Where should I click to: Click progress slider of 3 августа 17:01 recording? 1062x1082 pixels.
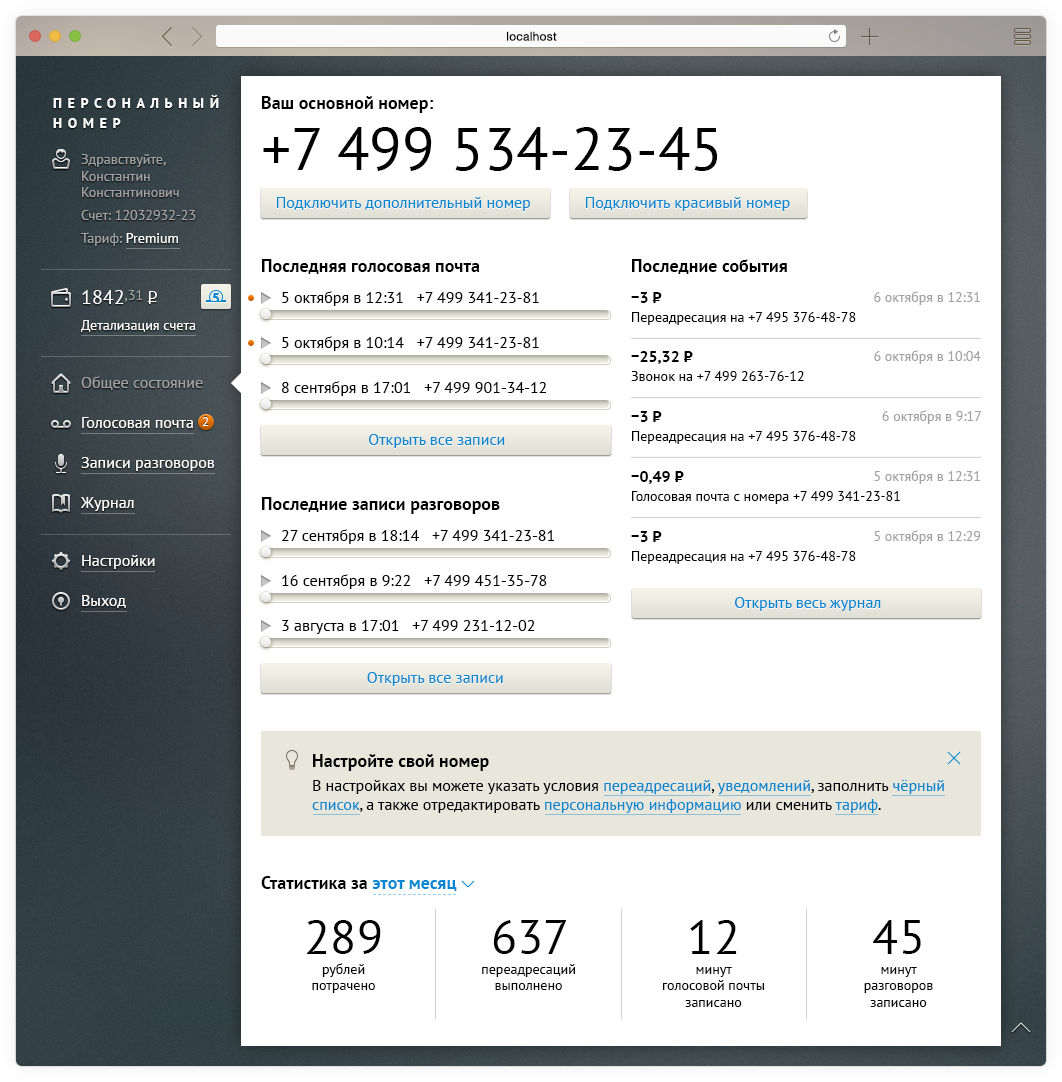pyautogui.click(x=435, y=642)
